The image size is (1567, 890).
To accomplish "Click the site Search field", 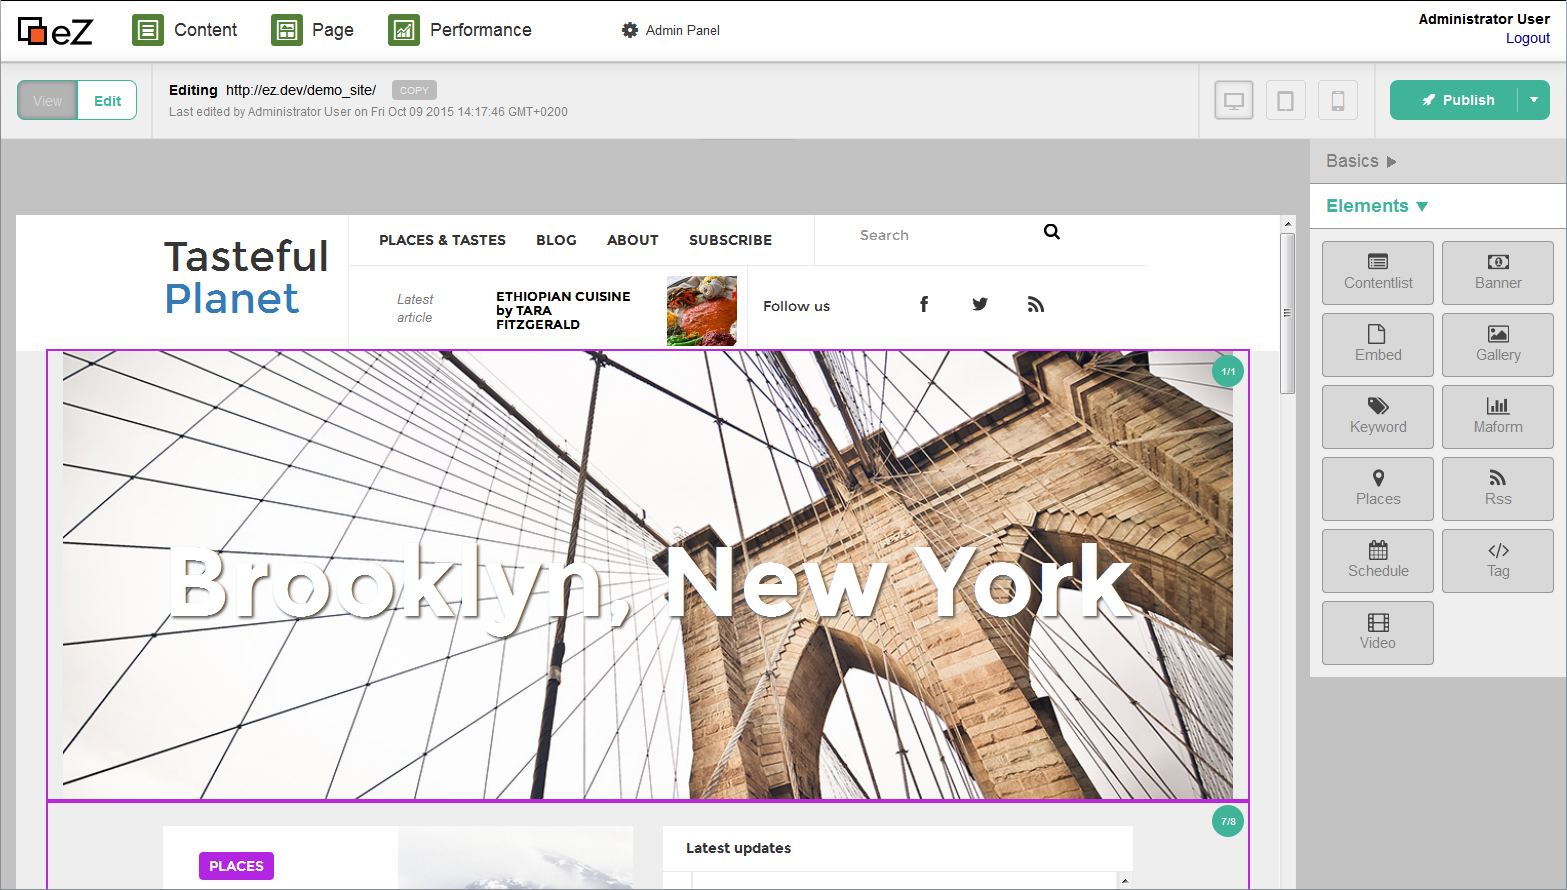I will [940, 235].
